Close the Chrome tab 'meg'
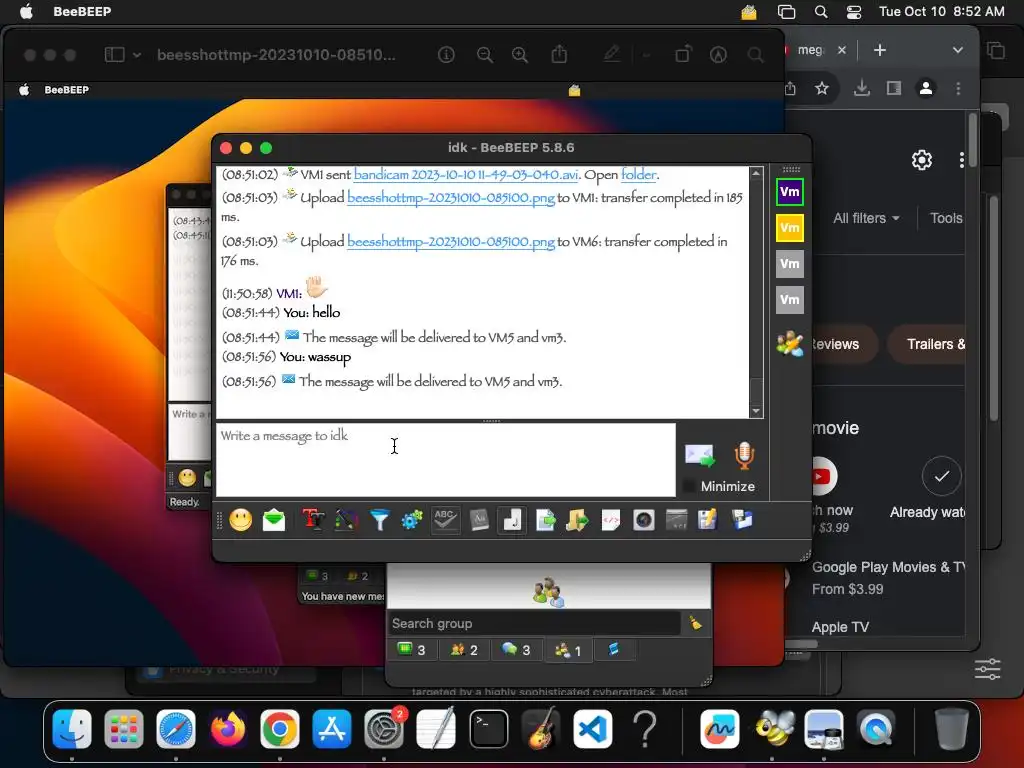Viewport: 1024px width, 768px height. point(842,50)
